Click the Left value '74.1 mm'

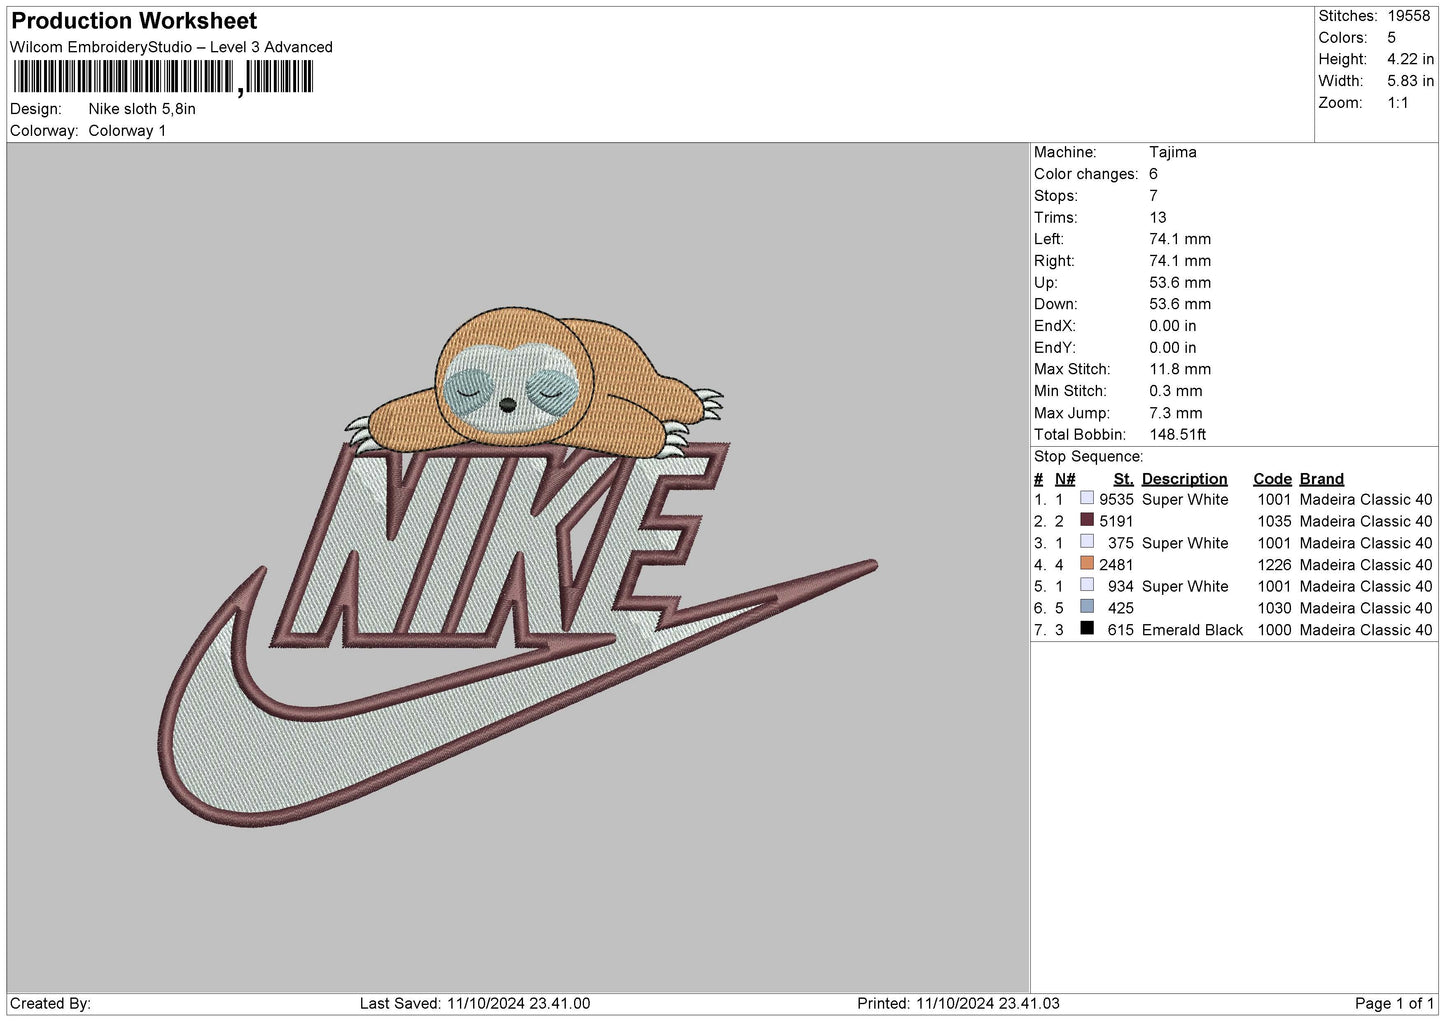click(1180, 239)
